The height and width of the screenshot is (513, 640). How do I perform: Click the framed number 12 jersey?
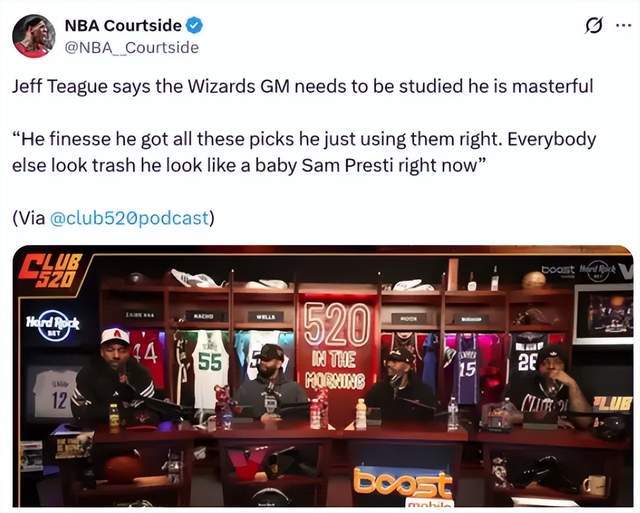coord(55,394)
